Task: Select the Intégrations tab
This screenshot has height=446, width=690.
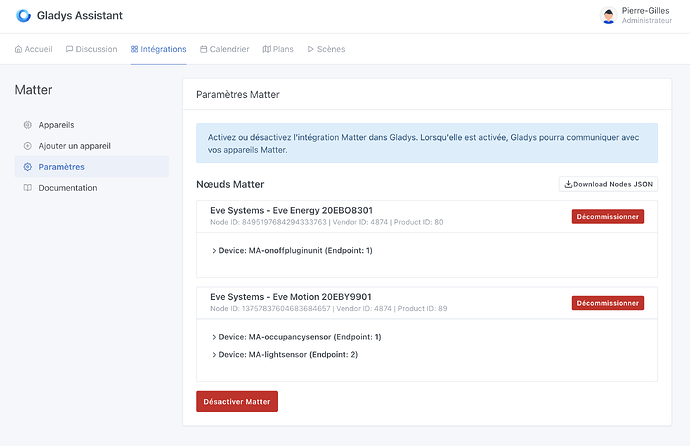Action: pos(158,49)
